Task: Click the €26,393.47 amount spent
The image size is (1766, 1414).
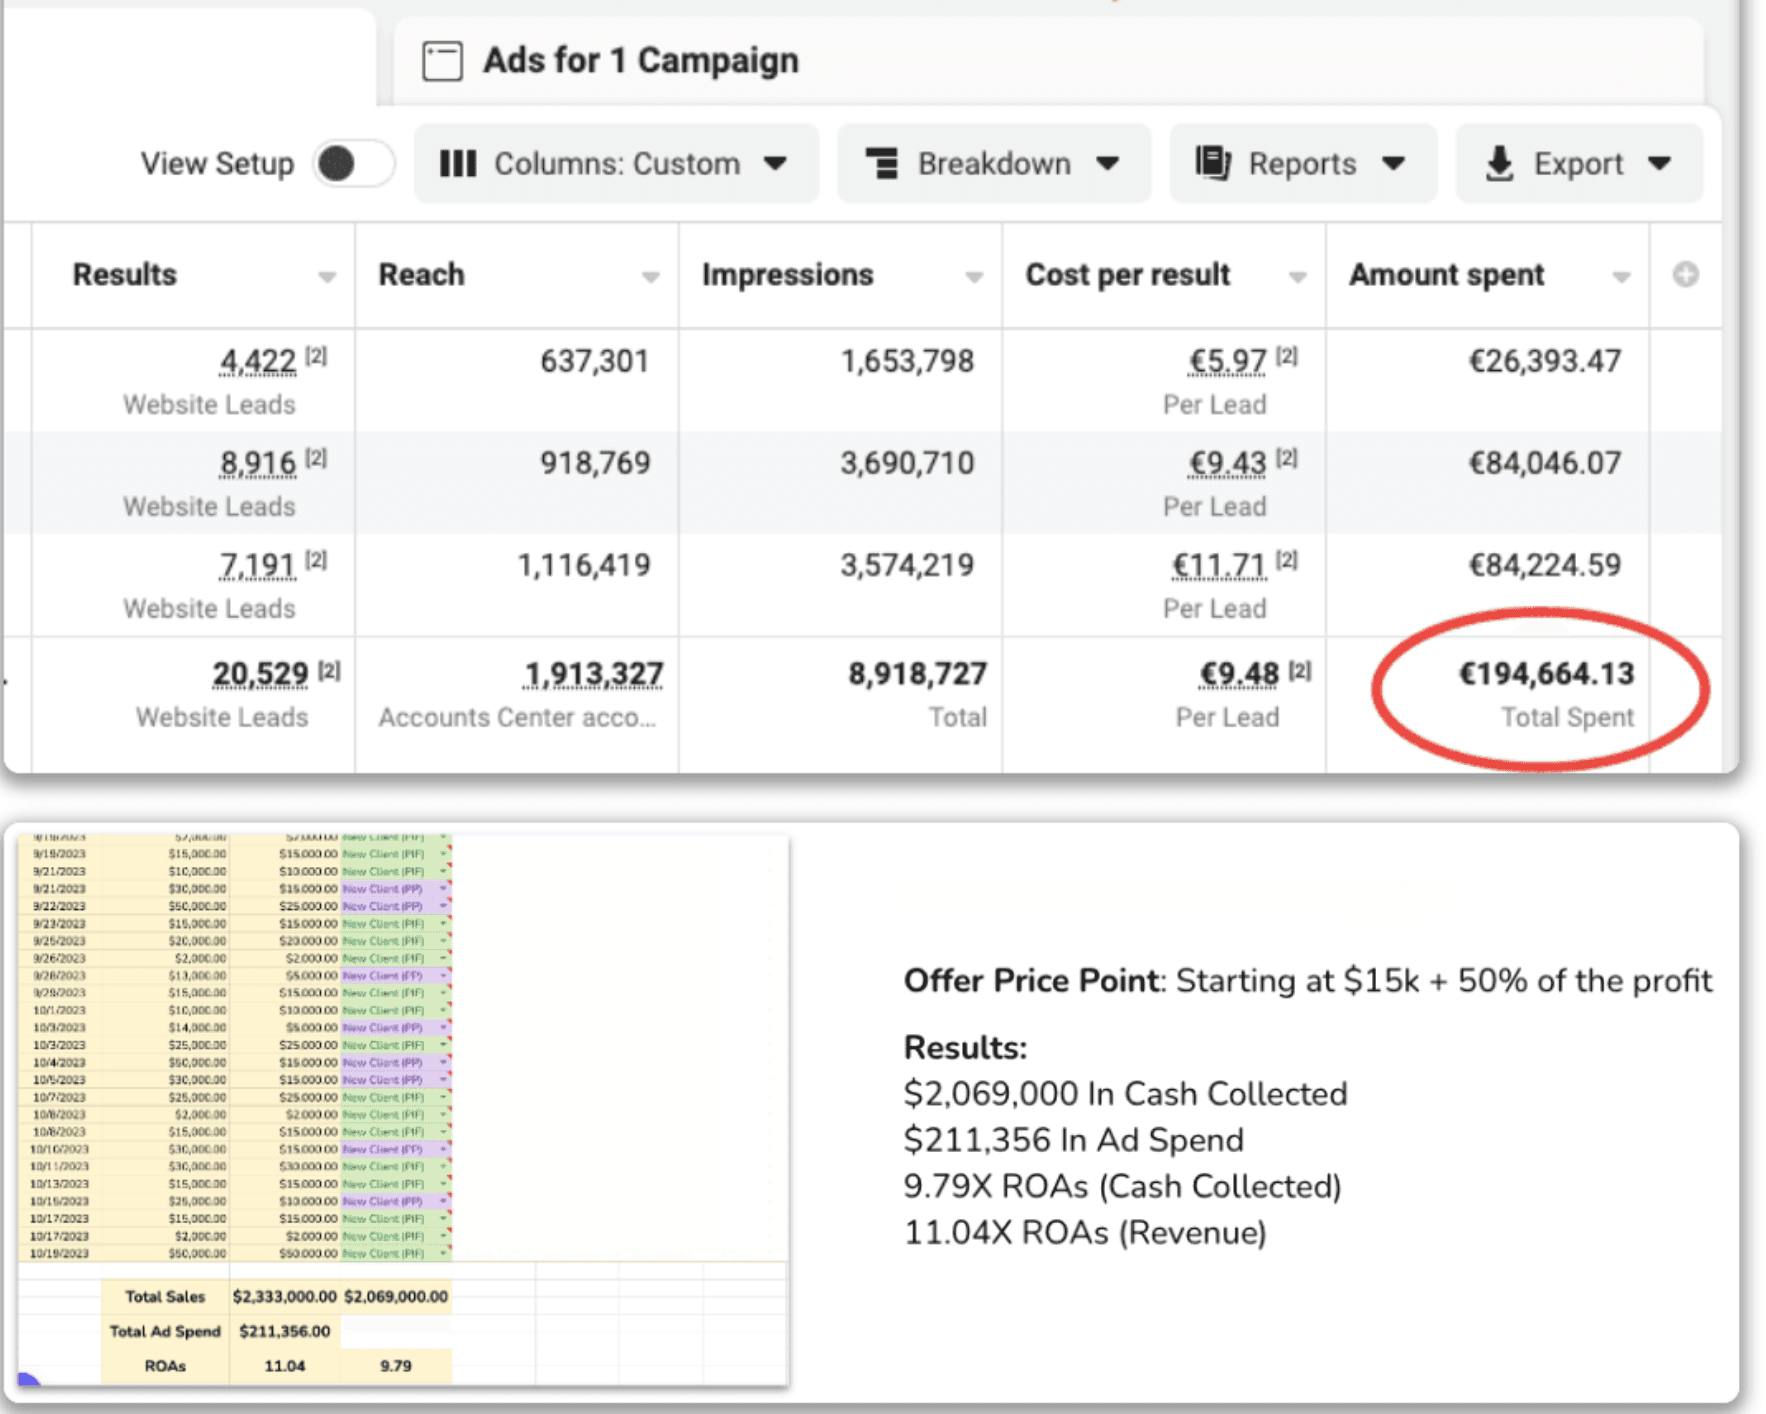Action: [1545, 361]
